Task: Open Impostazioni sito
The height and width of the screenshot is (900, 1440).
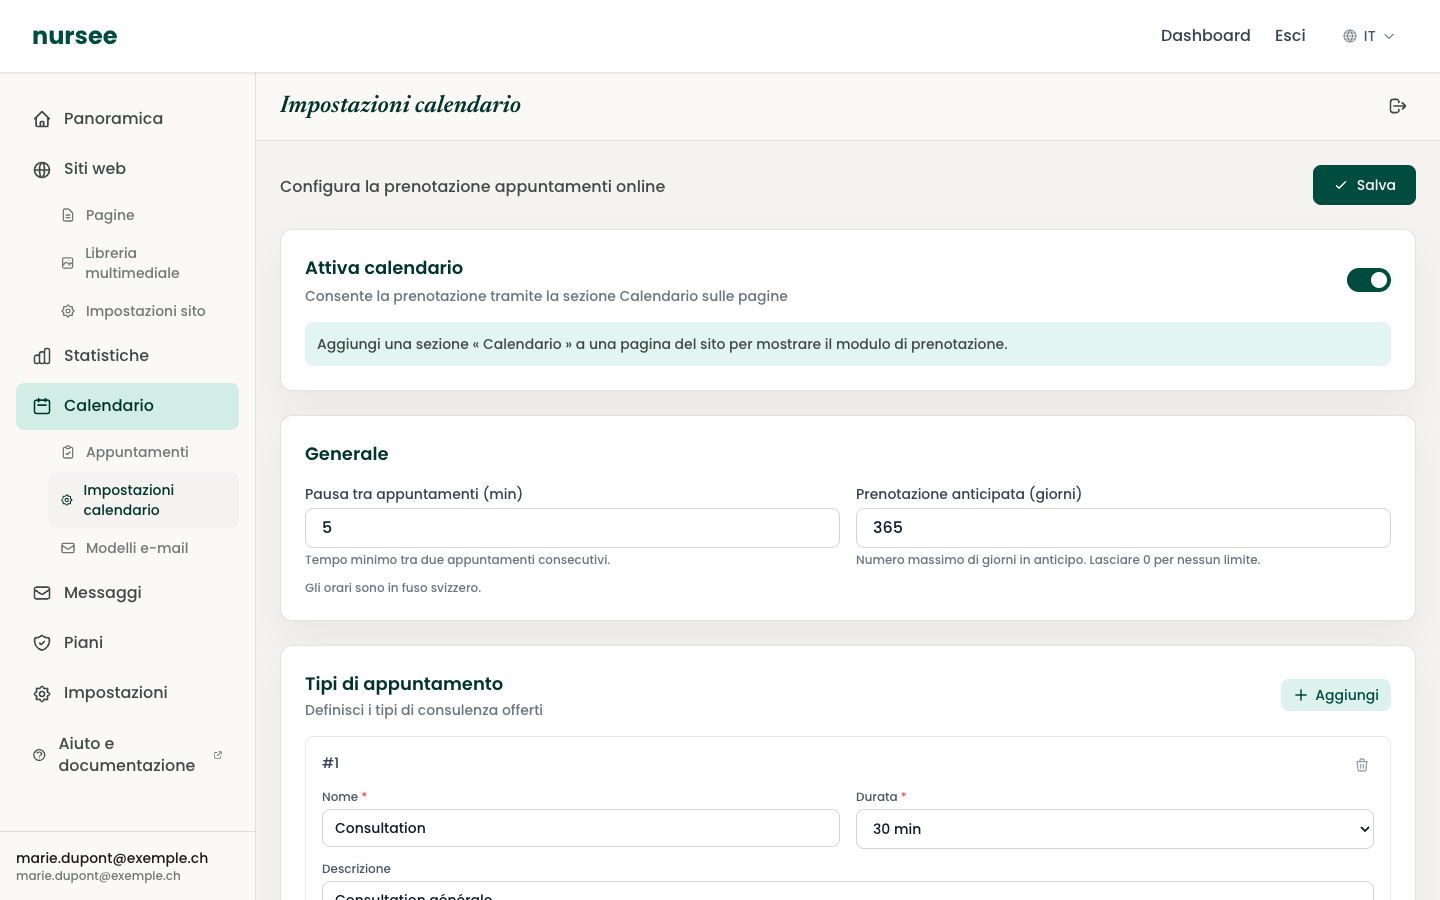Action: [x=143, y=311]
